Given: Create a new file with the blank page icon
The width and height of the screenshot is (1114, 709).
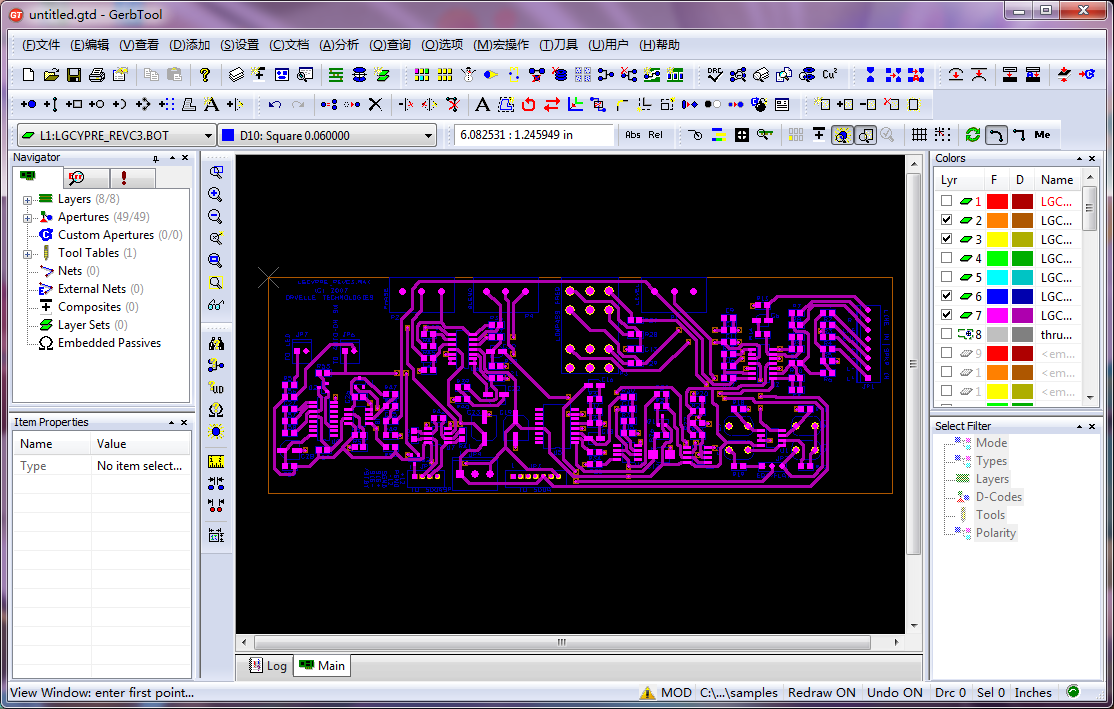Looking at the screenshot, I should pyautogui.click(x=28, y=75).
